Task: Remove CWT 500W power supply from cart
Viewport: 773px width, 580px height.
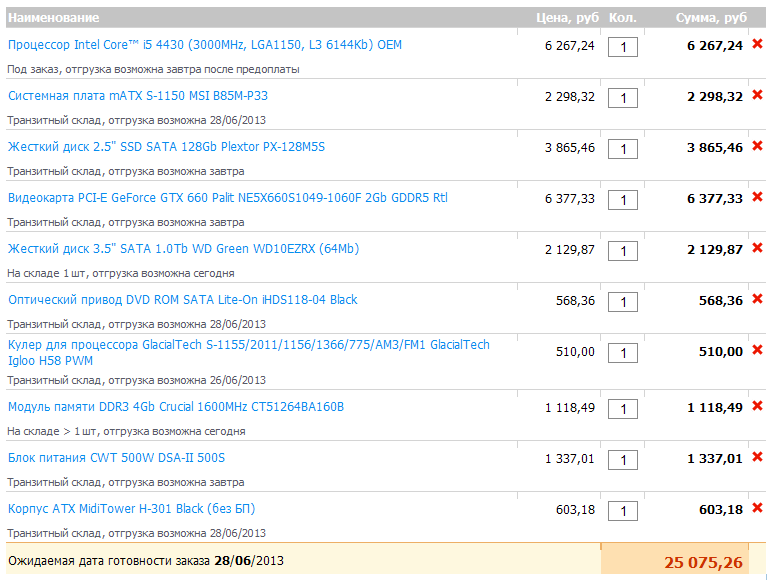Action: point(757,458)
